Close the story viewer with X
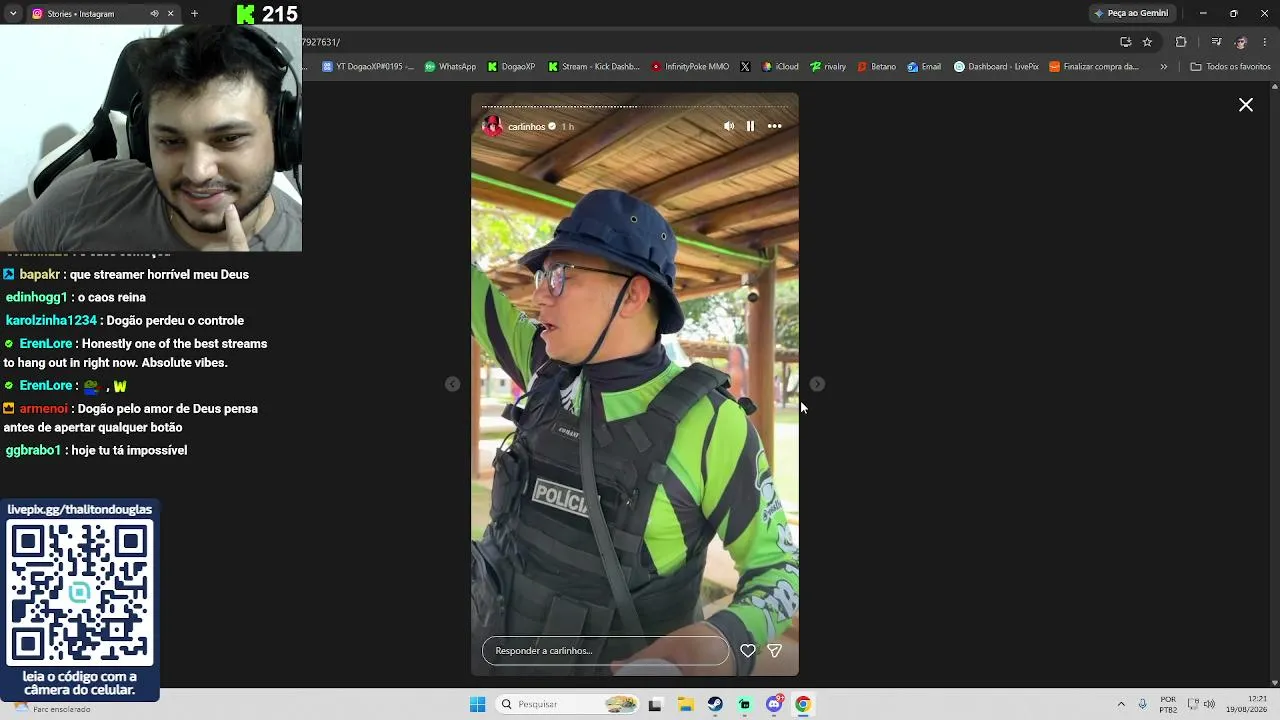Viewport: 1280px width, 720px height. [1246, 105]
